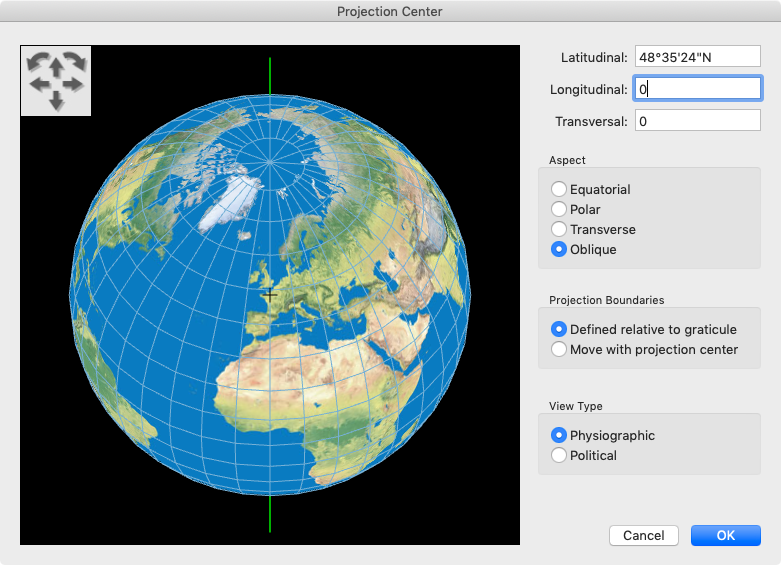The image size is (781, 565).
Task: Confirm with the OK button
Action: click(725, 535)
